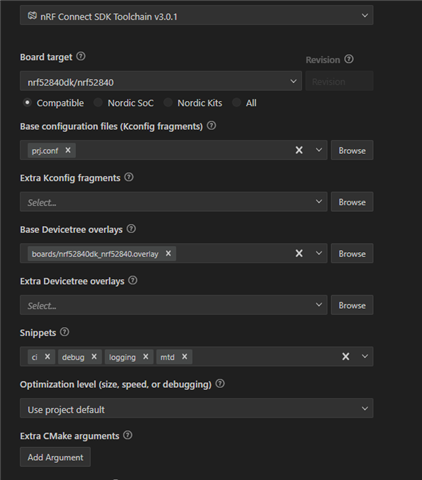Viewport: 422px width, 480px height.
Task: Remove the logging snippet tag
Action: click(x=146, y=357)
